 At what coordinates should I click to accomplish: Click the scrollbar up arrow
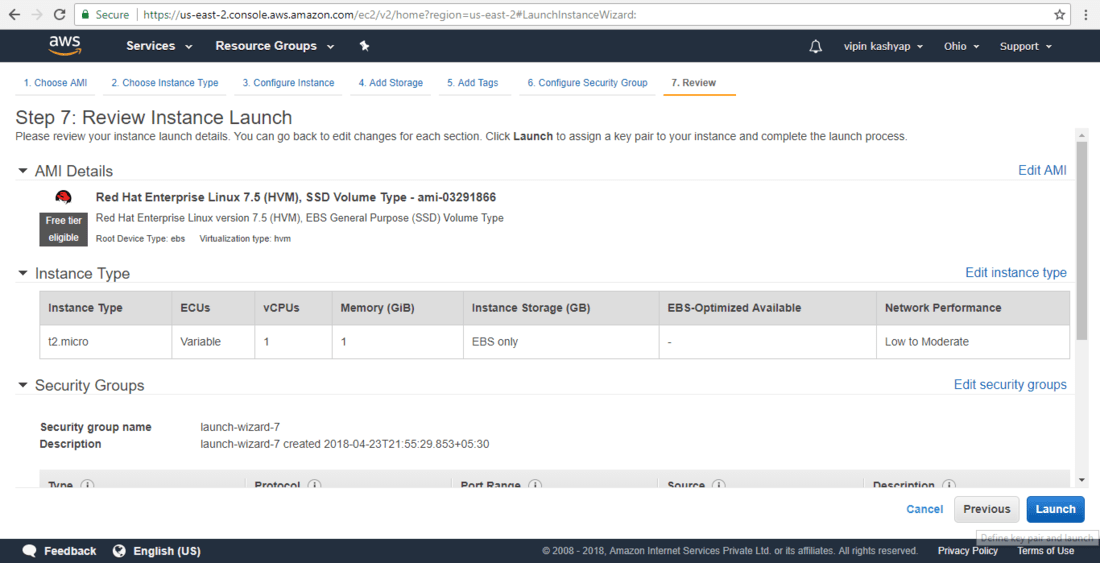pos(1081,135)
